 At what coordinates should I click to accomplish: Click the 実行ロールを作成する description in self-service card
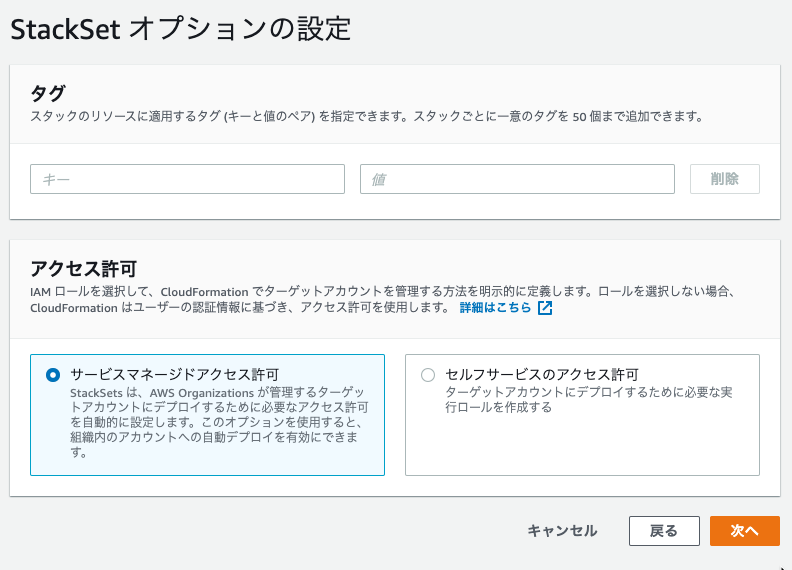pos(588,400)
